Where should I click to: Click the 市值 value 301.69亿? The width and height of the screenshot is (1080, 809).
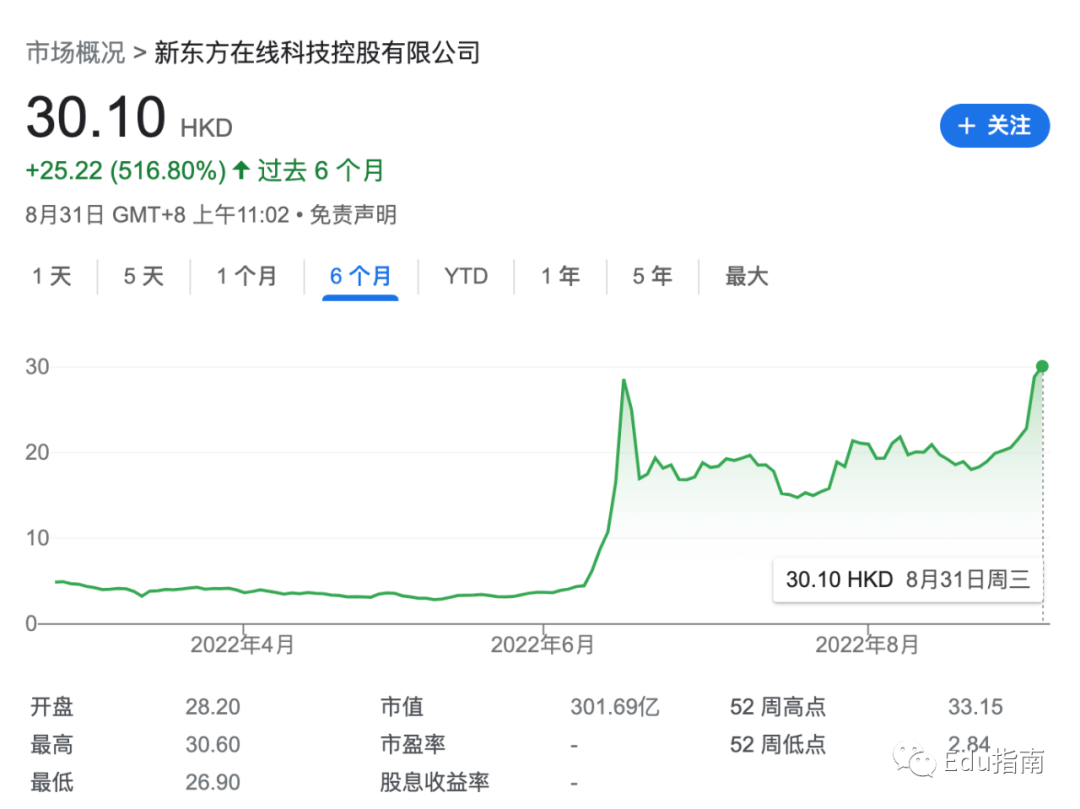tap(615, 707)
